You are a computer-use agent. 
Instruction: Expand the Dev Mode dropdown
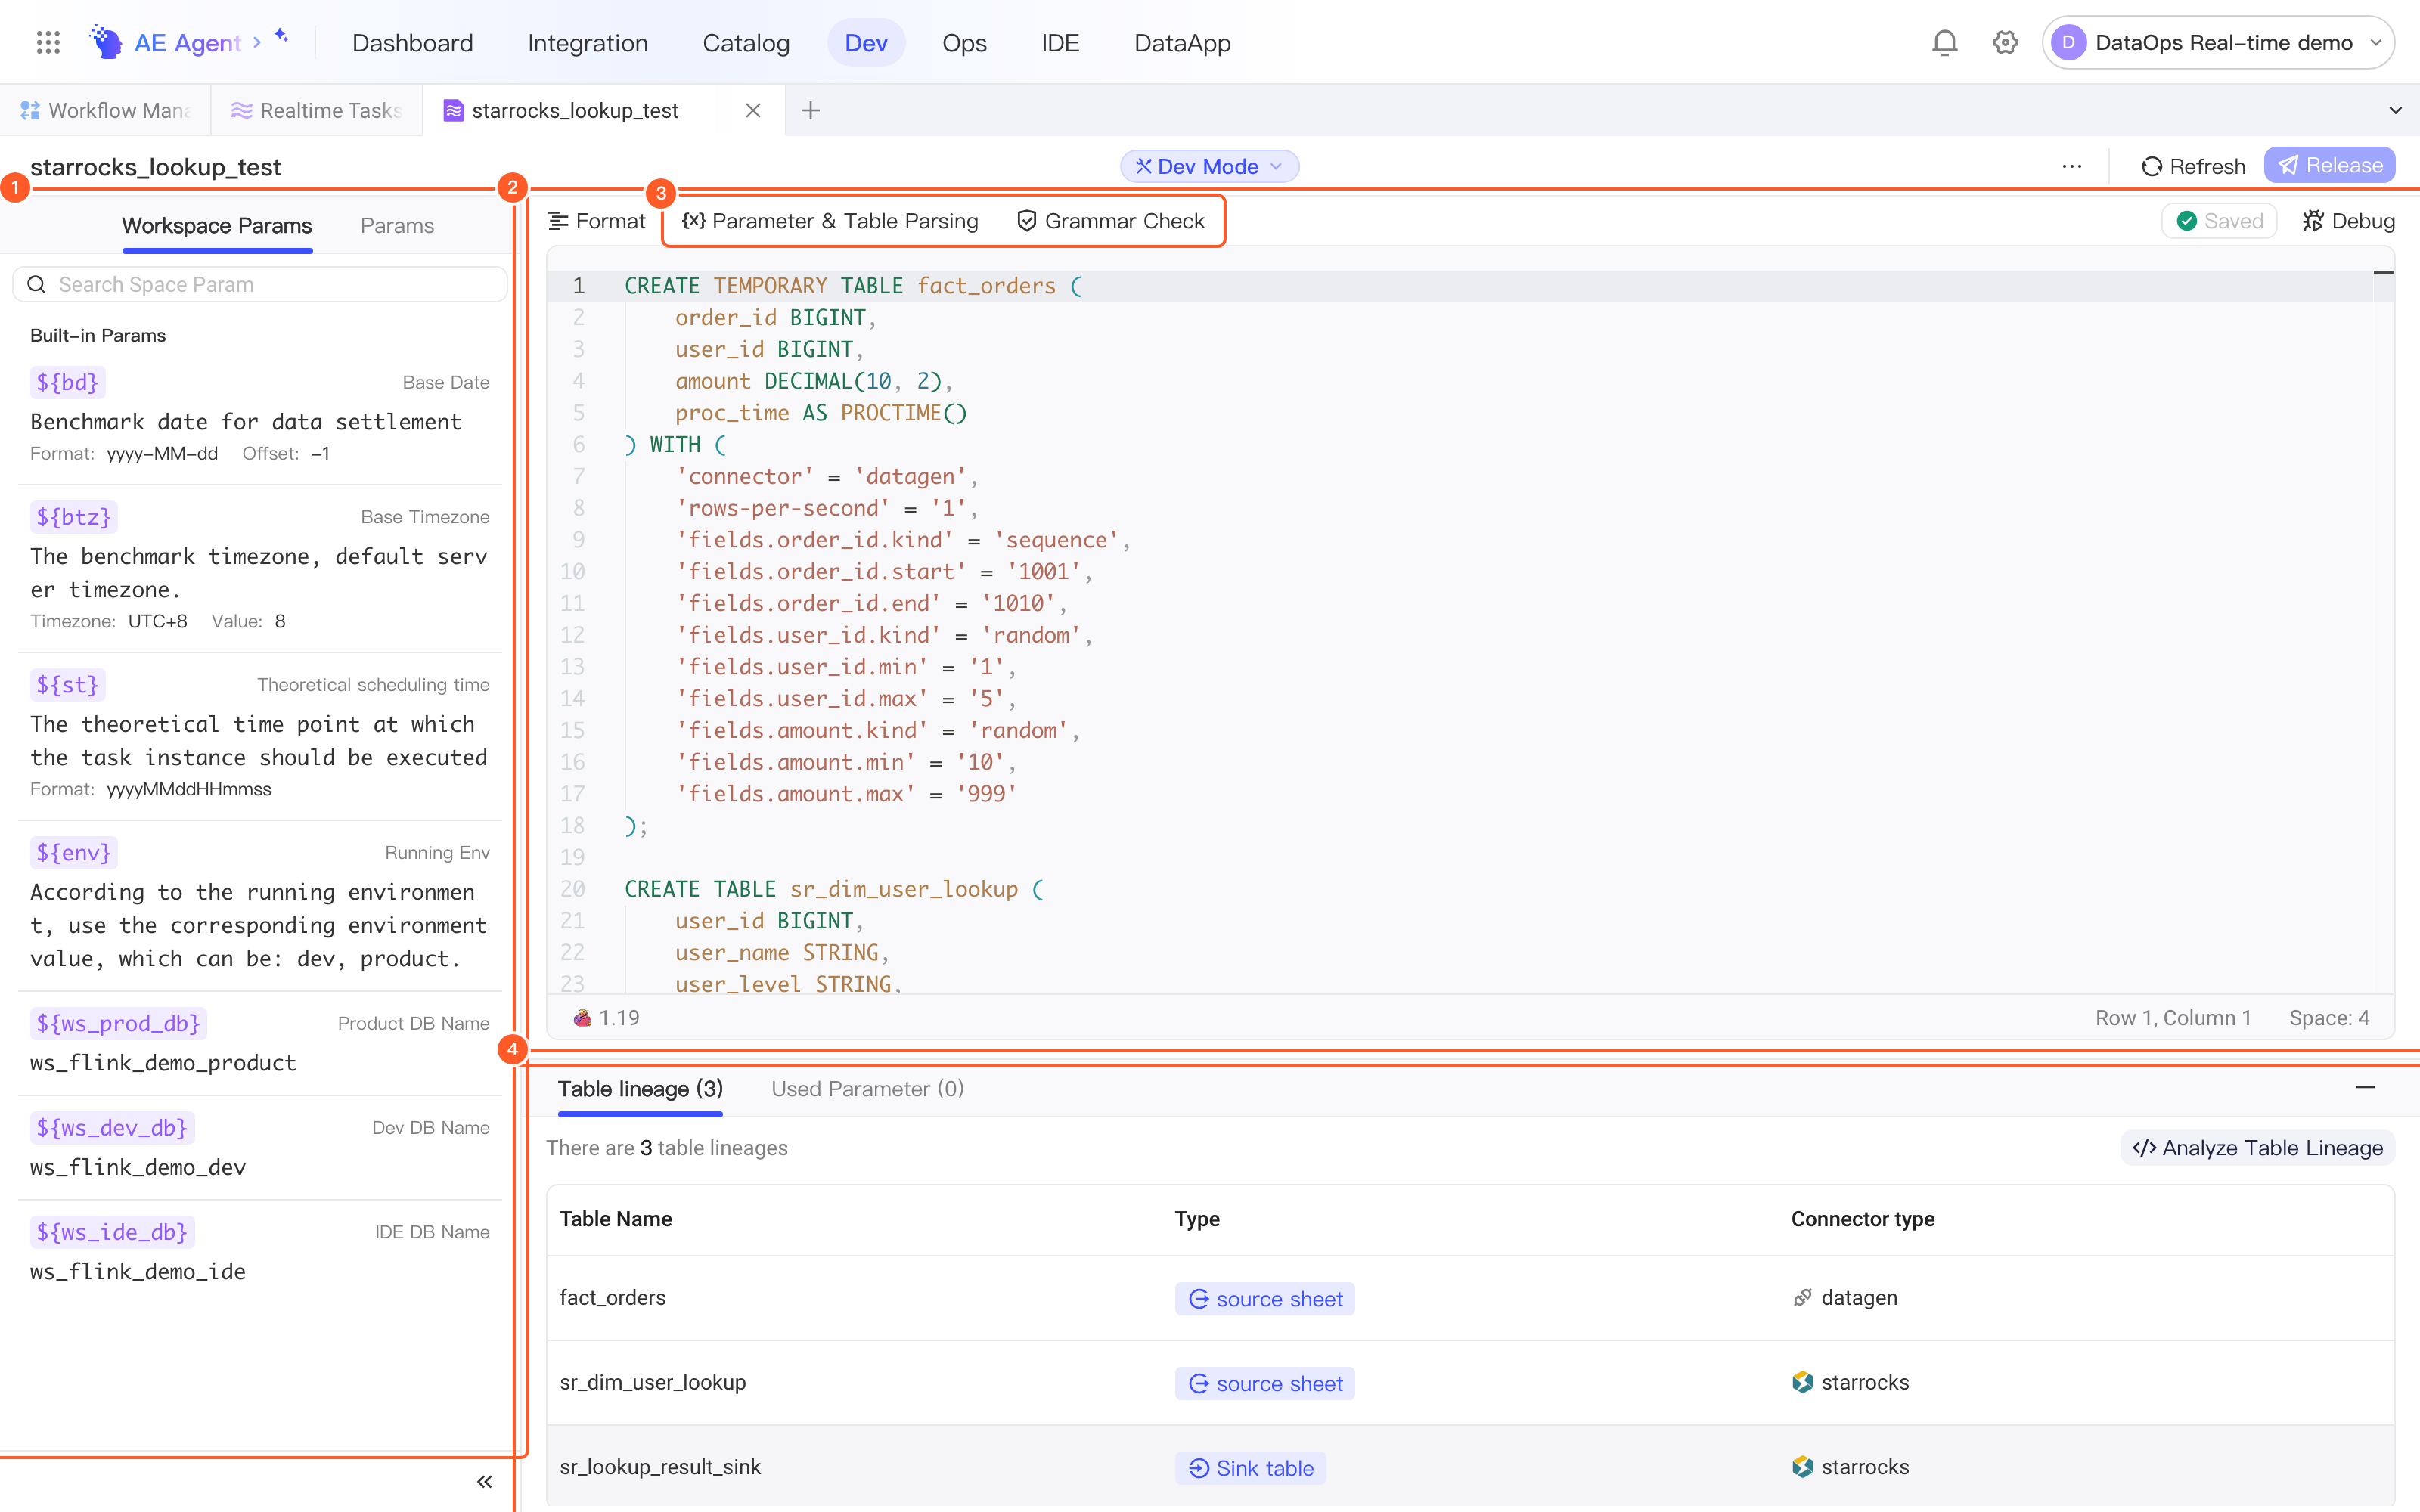[x=1209, y=166]
